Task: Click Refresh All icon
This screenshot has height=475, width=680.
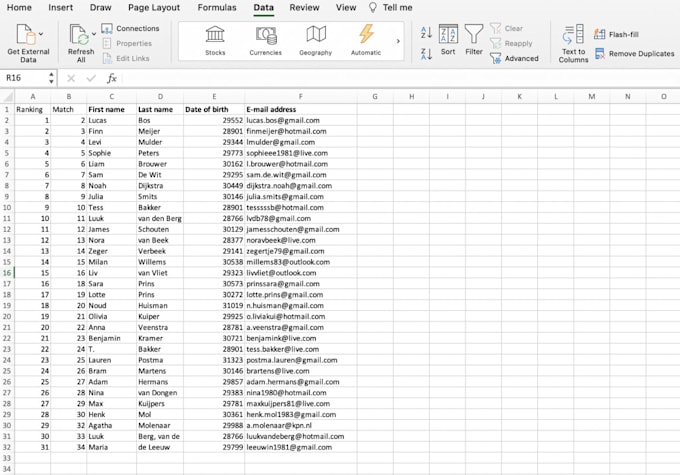Action: click(79, 35)
